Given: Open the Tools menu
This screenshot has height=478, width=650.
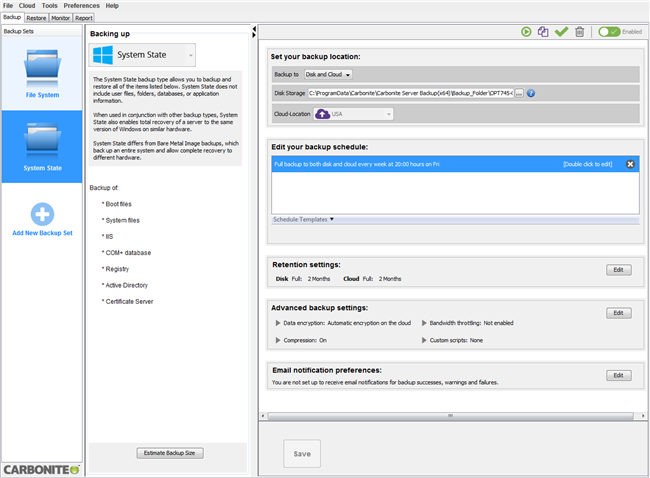Looking at the screenshot, I should click(x=49, y=6).
